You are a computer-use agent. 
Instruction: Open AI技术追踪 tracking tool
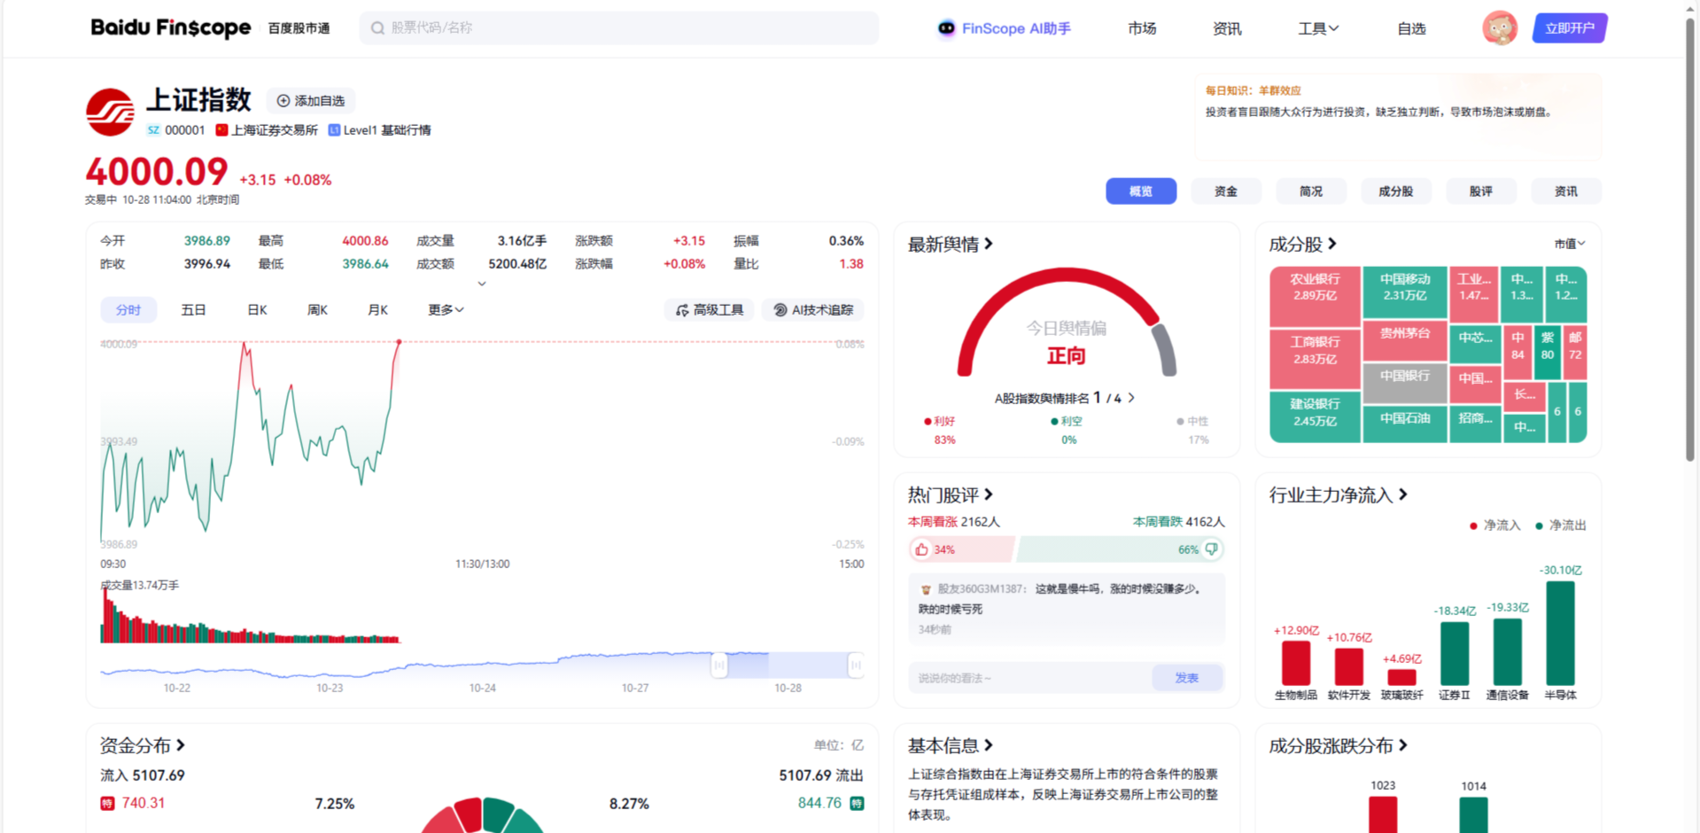[x=813, y=310]
